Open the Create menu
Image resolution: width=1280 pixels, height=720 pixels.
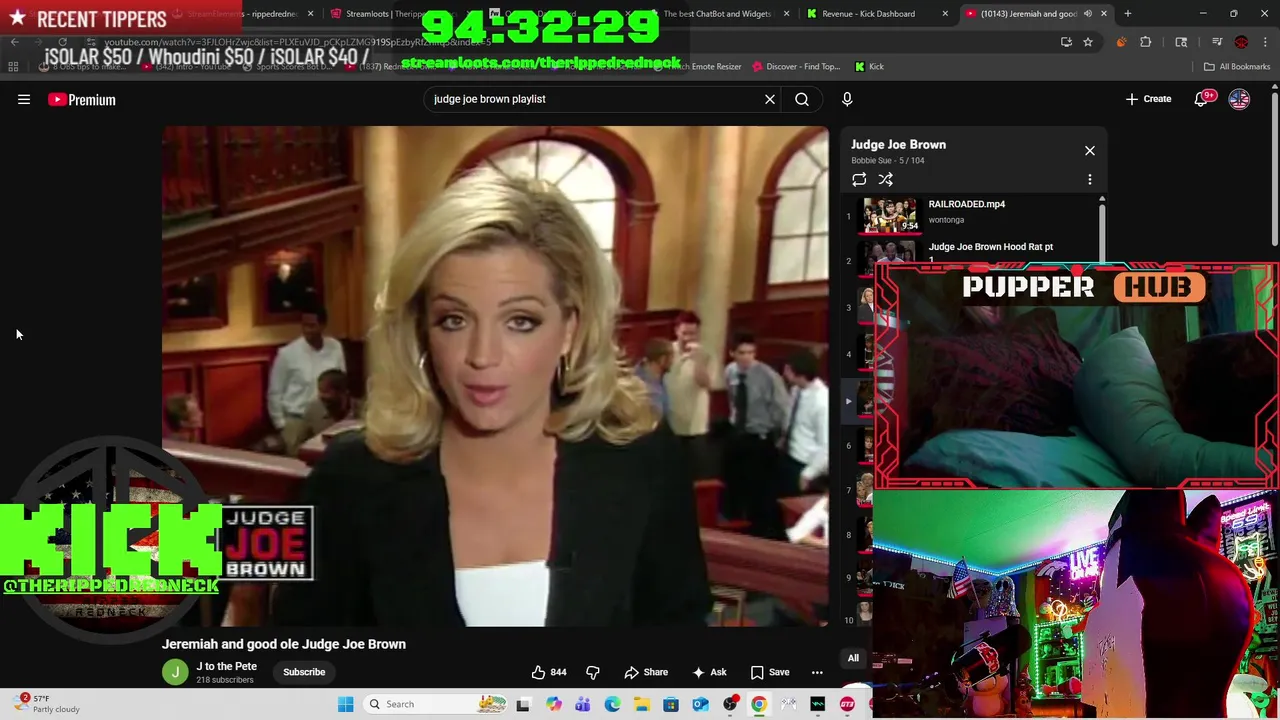point(1148,99)
